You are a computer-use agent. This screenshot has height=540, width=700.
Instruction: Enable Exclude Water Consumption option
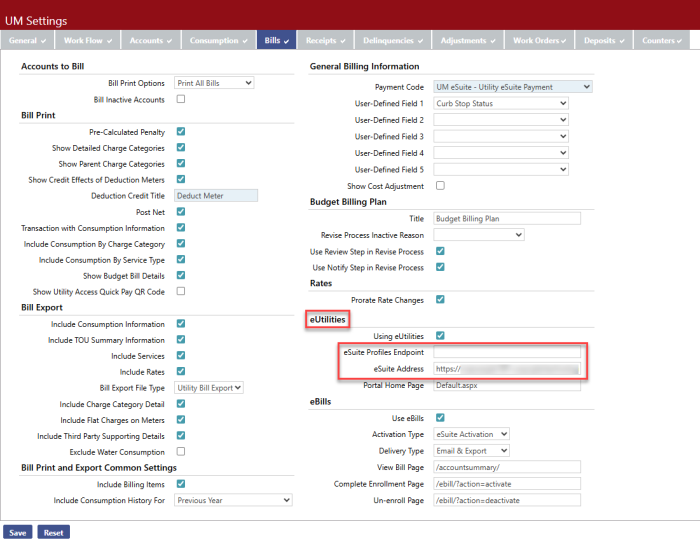[x=181, y=452]
